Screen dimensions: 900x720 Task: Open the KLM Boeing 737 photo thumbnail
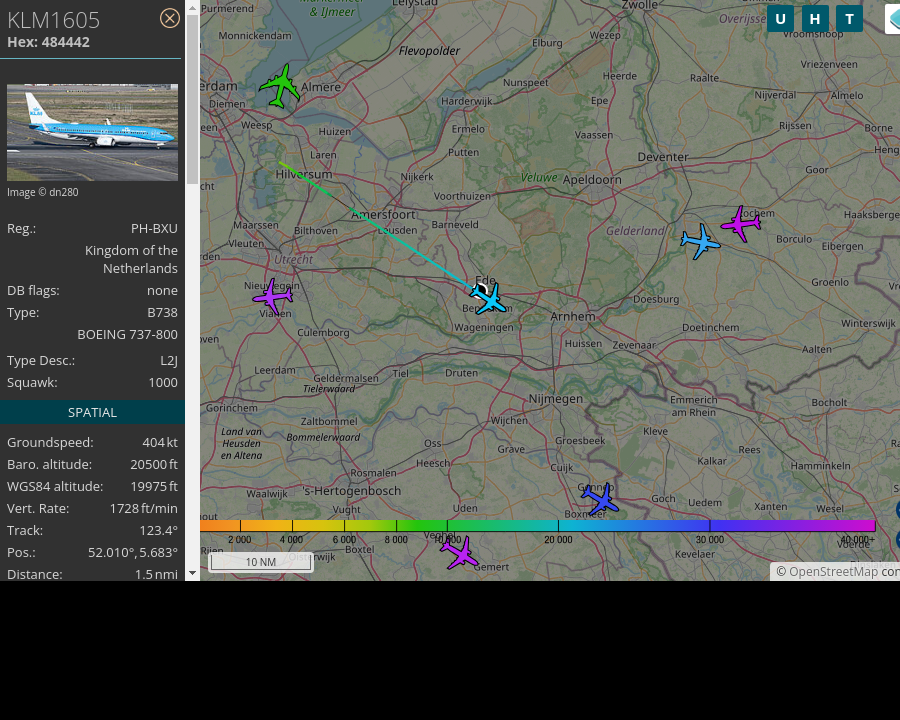click(x=92, y=133)
